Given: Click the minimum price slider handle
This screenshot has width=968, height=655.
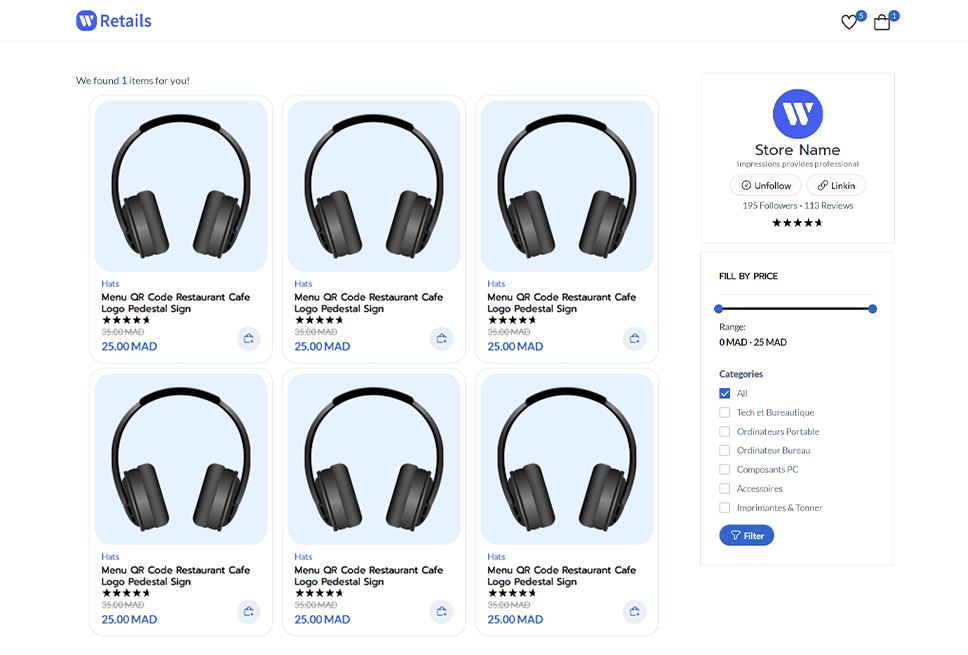Looking at the screenshot, I should (x=719, y=309).
